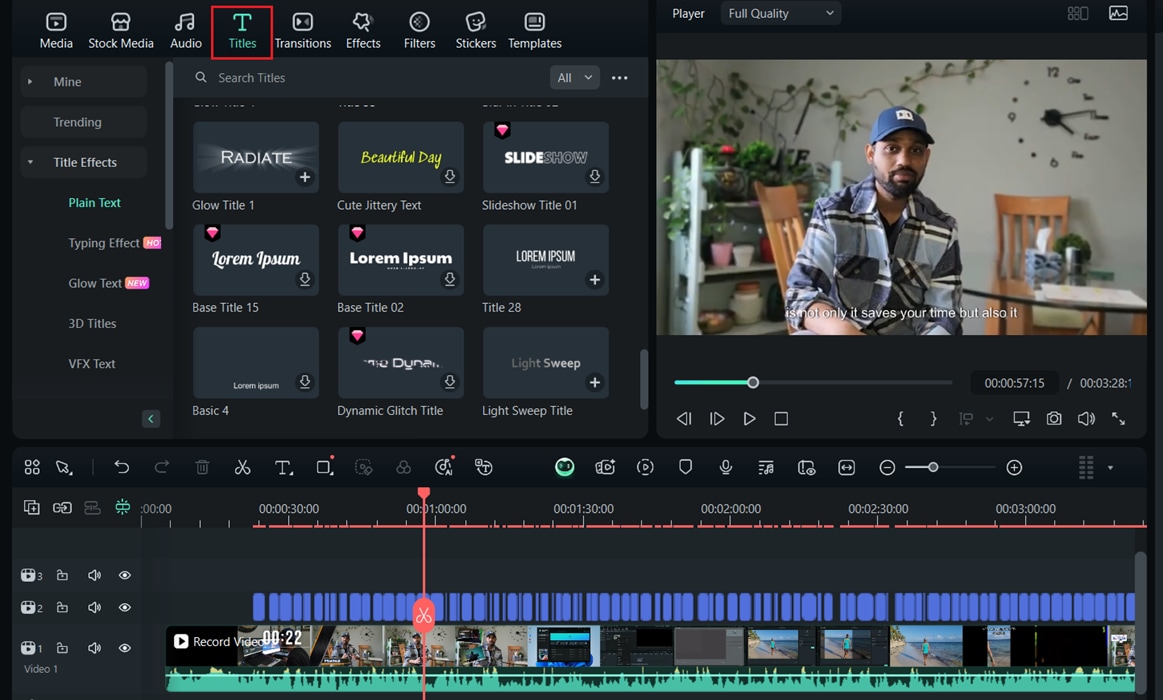Mute track 3 audio
Image resolution: width=1163 pixels, height=700 pixels.
(94, 575)
